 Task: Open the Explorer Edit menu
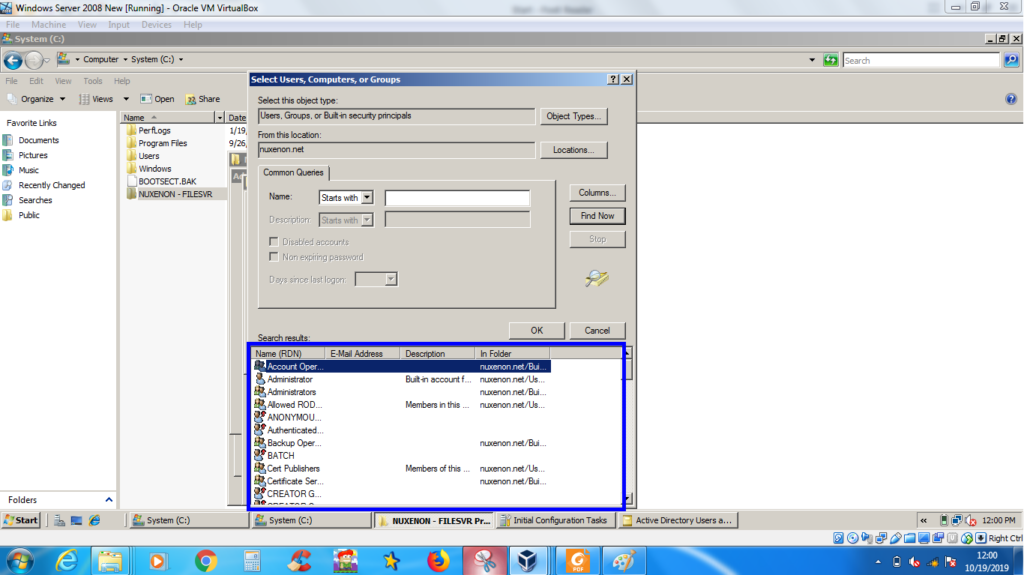click(x=36, y=81)
